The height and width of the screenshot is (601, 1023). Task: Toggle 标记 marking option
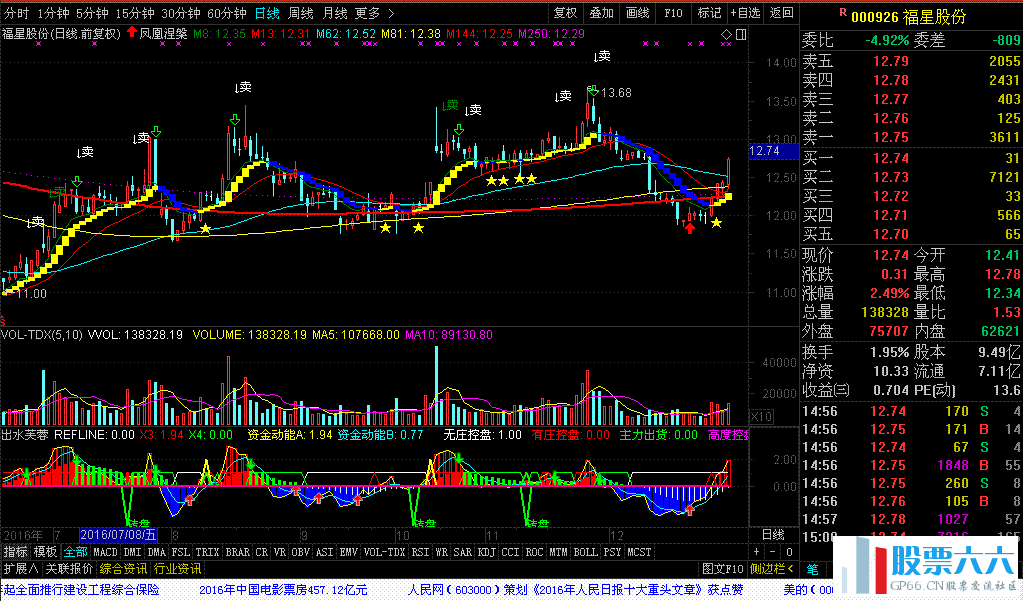point(709,13)
